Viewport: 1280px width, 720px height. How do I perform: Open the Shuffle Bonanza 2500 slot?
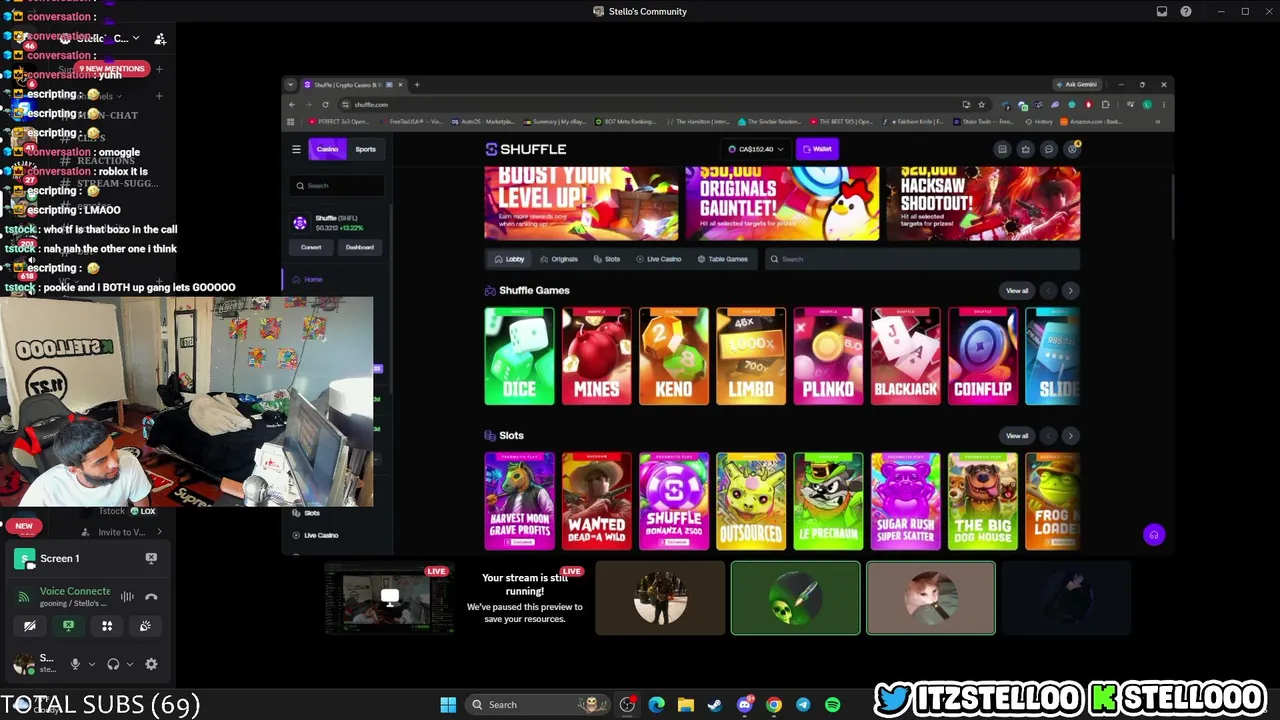click(674, 501)
